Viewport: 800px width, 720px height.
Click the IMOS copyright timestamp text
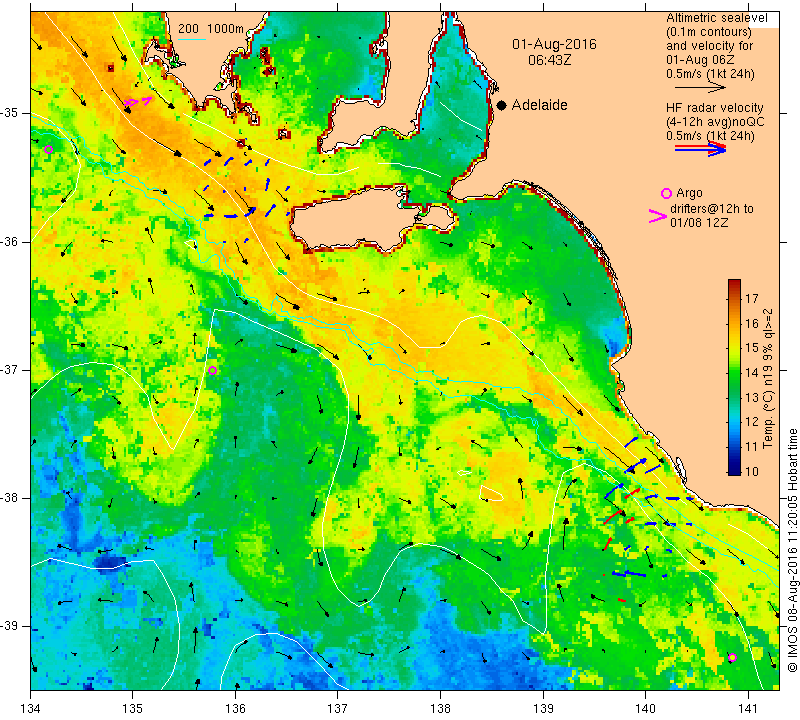coord(792,550)
